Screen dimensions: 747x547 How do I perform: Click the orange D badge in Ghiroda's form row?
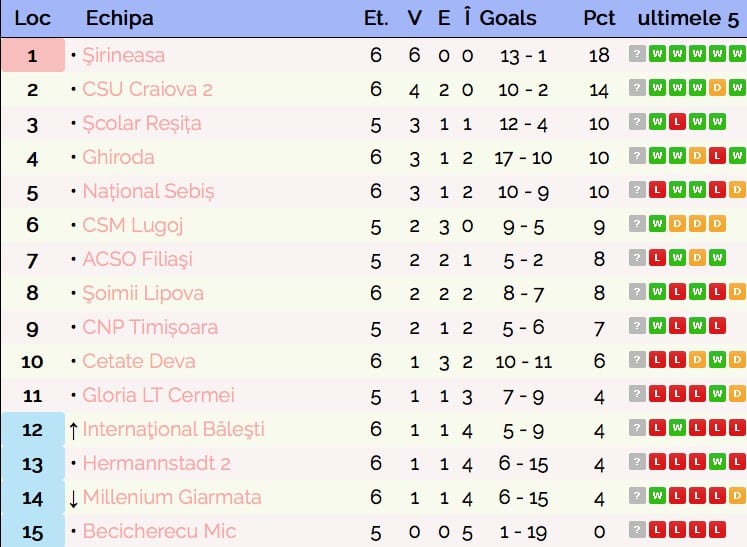tap(696, 157)
